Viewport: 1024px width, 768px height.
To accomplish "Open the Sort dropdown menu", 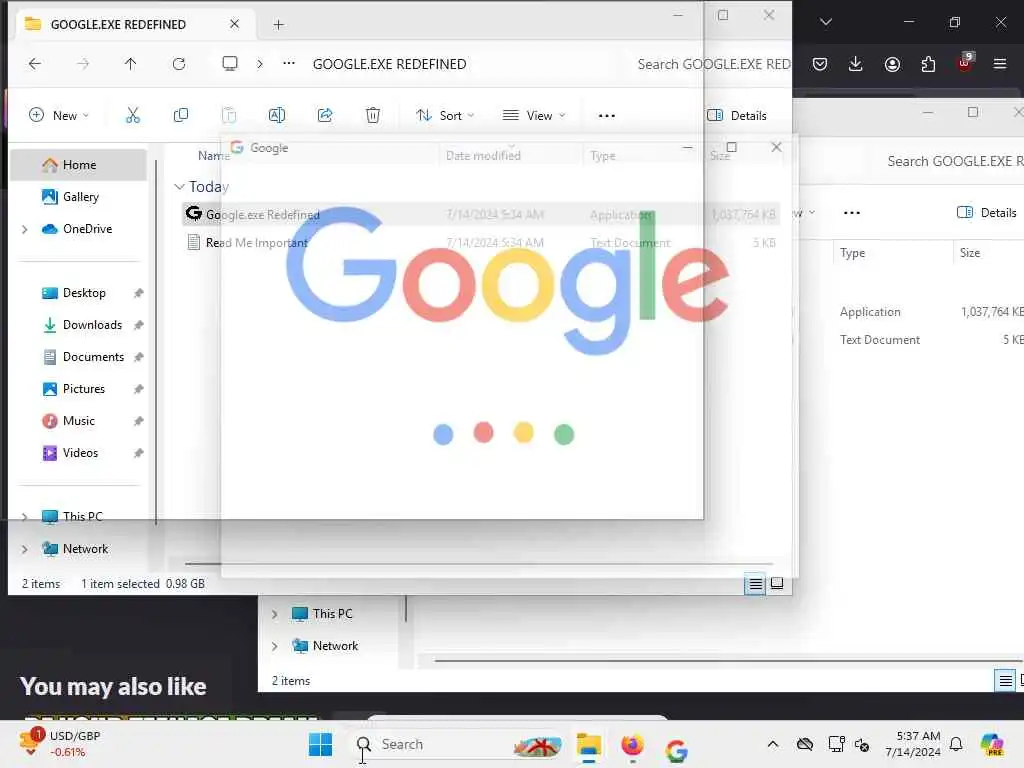I will pos(445,116).
